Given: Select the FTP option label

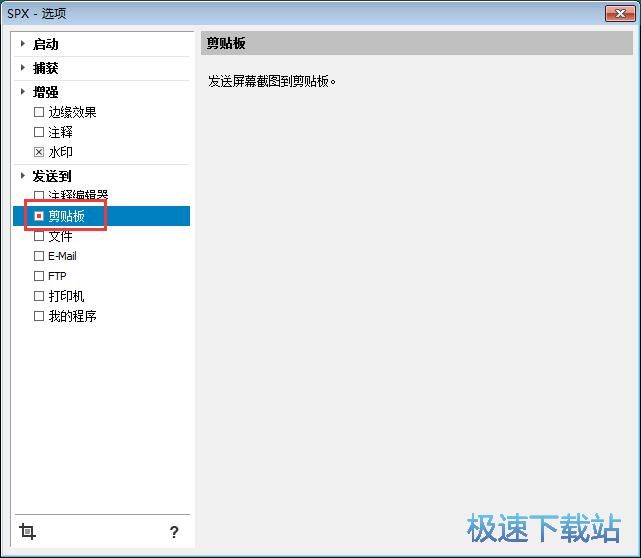Looking at the screenshot, I should [x=57, y=276].
